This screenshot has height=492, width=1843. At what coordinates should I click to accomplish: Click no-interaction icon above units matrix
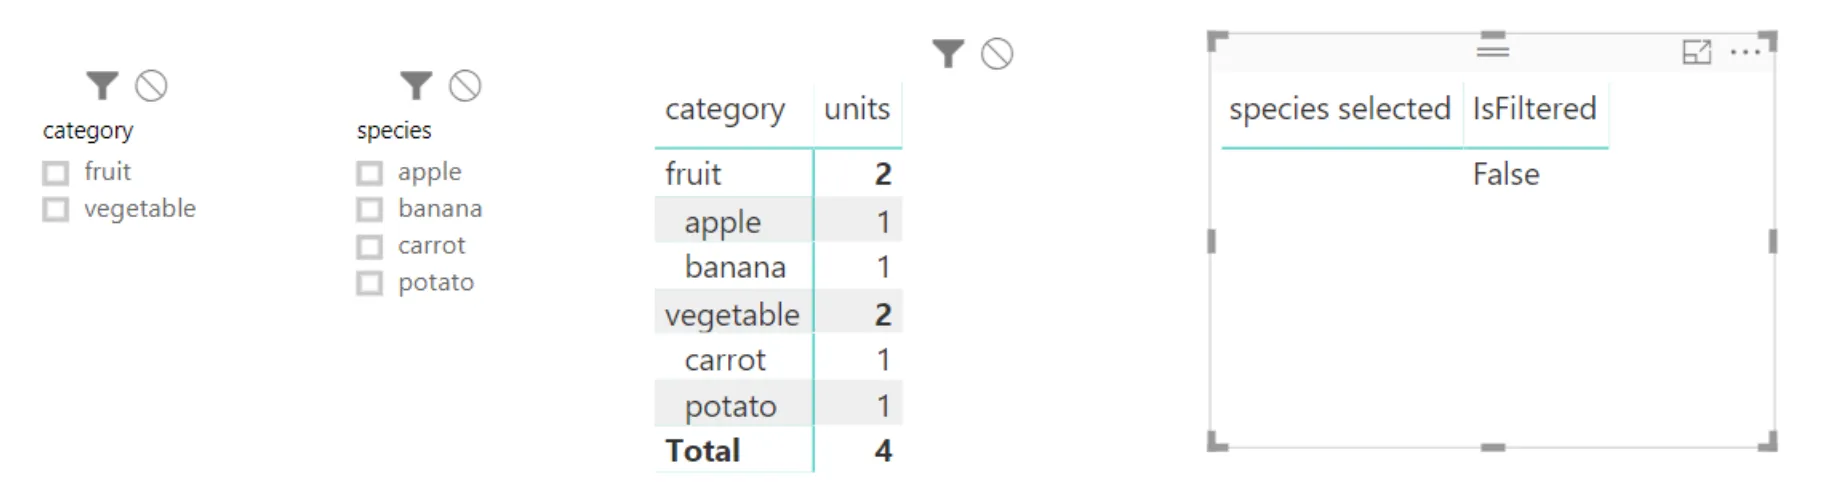(997, 53)
